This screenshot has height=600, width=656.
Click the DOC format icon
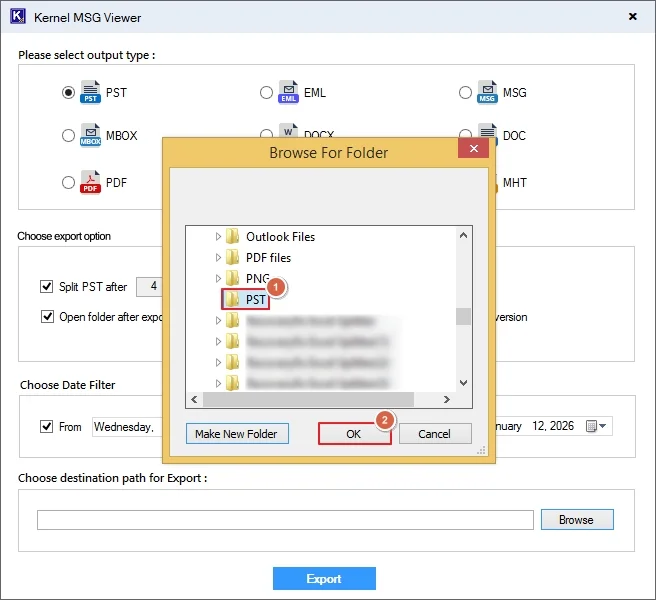[487, 135]
